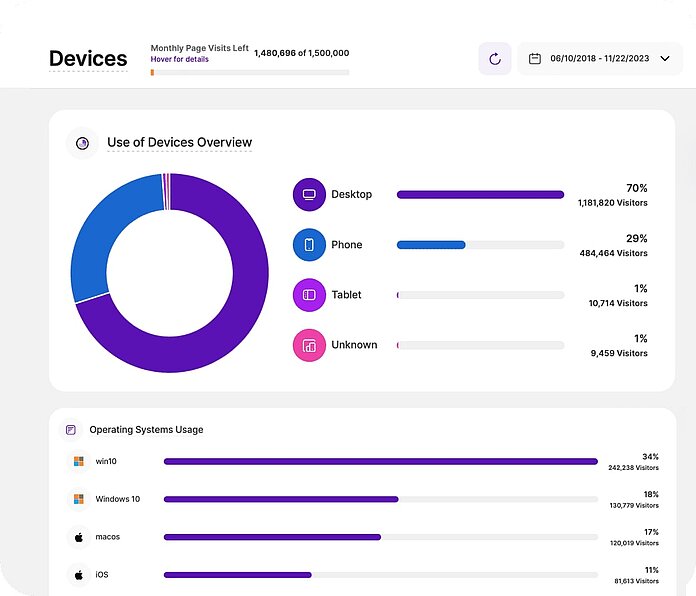
Task: Click the win10 Windows logo icon
Action: (x=79, y=462)
